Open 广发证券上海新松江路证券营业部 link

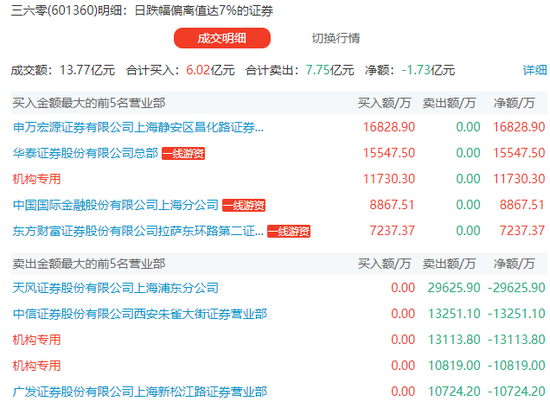[140, 392]
